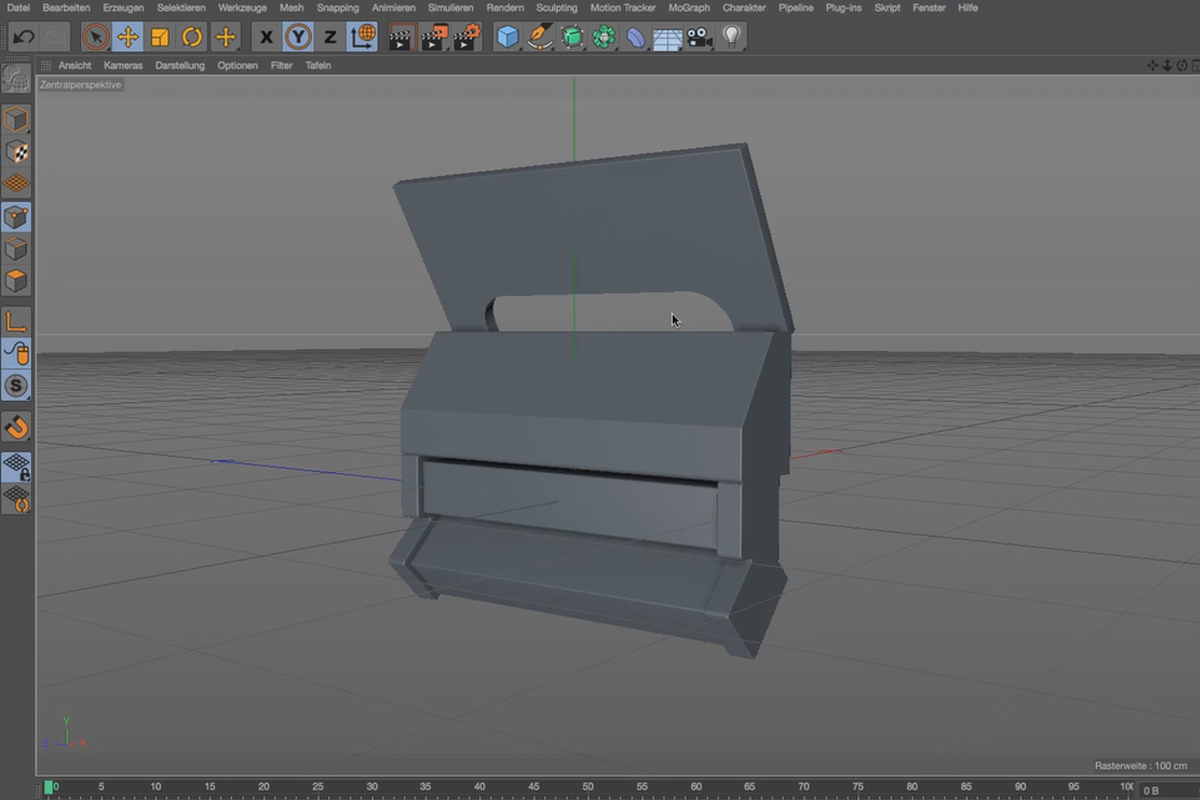Viewport: 1200px width, 800px height.
Task: Render the active view clapperboard
Action: pyautogui.click(x=402, y=38)
